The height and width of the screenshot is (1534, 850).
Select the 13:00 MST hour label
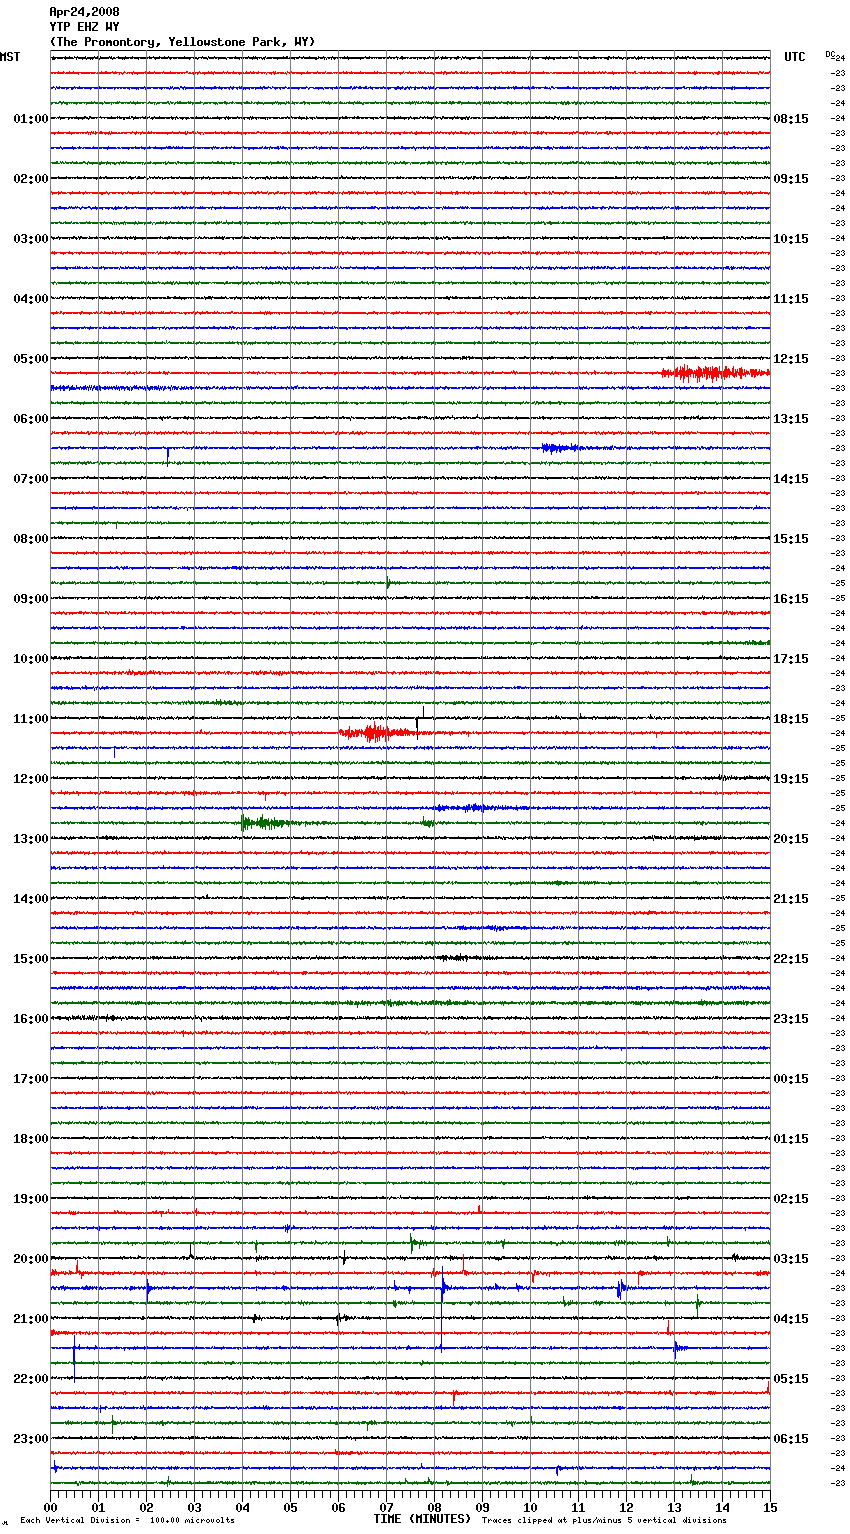coord(30,839)
